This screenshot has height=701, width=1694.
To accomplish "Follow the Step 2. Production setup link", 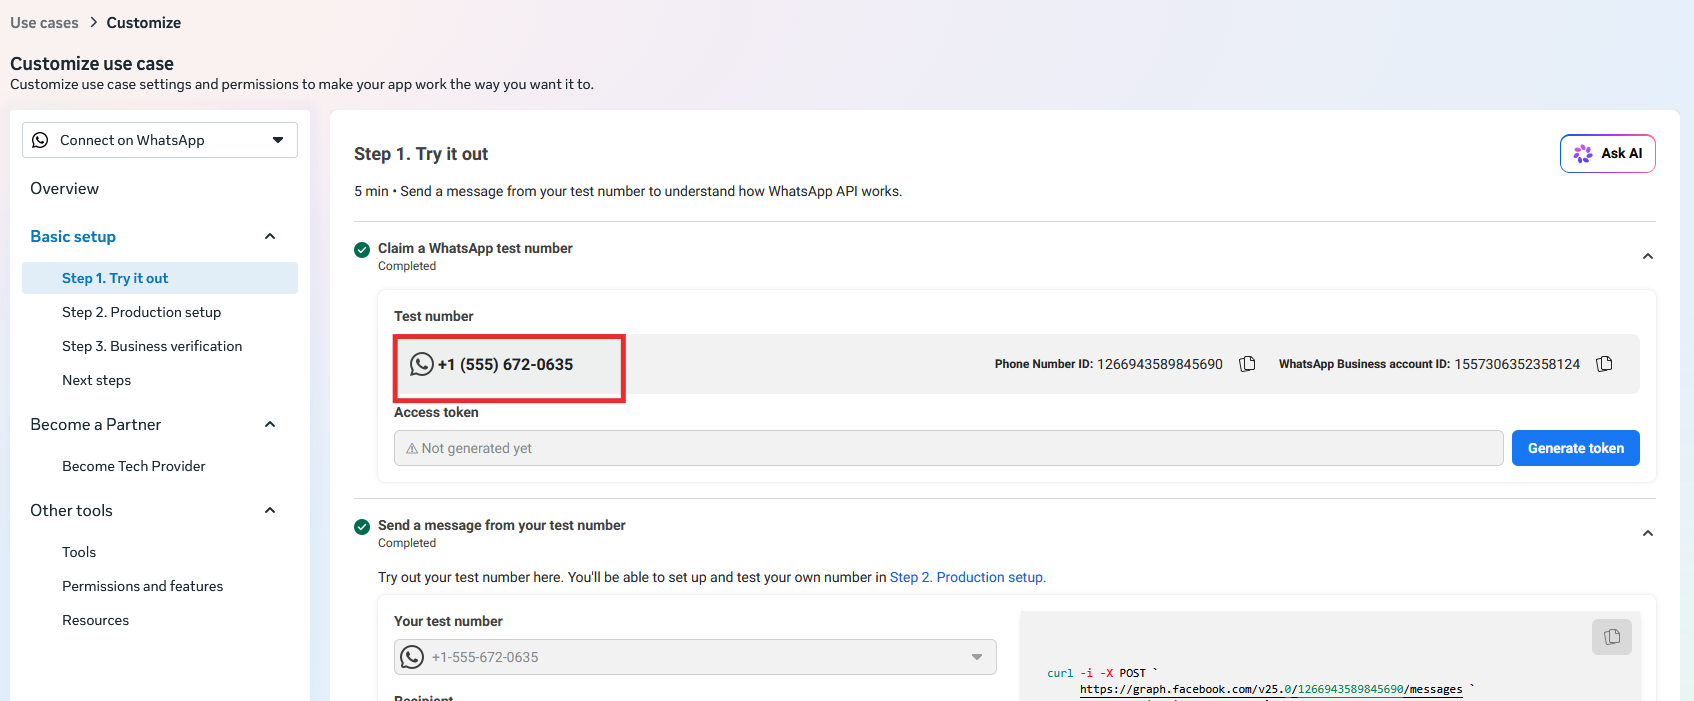I will [x=967, y=577].
